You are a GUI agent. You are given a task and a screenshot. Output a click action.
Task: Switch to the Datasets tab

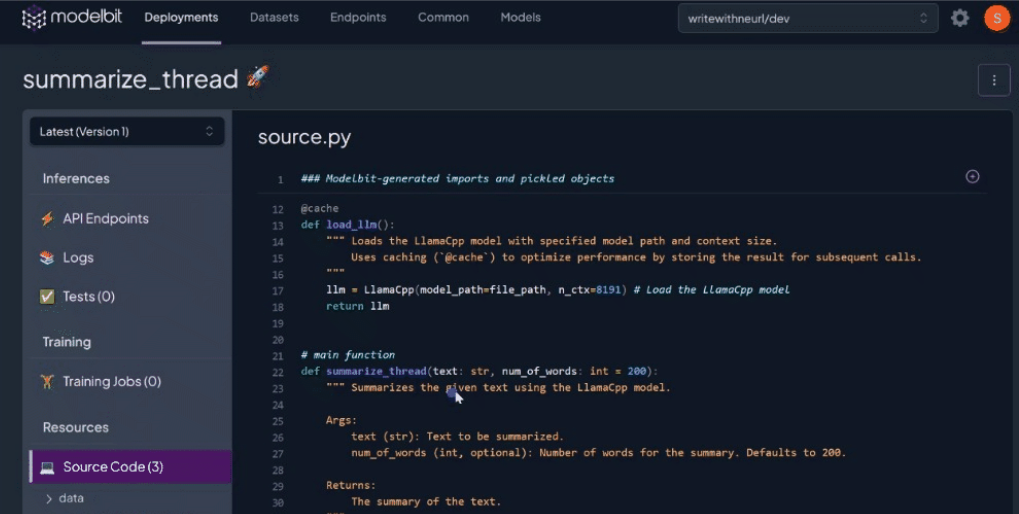(274, 18)
